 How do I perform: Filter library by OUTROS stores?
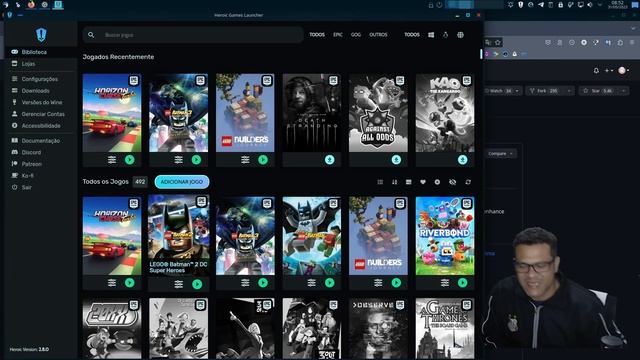click(x=378, y=35)
